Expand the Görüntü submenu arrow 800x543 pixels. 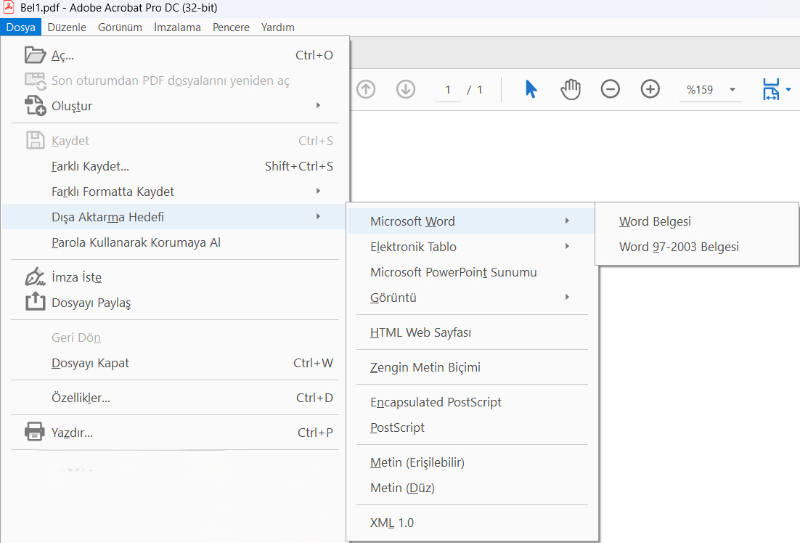point(567,297)
